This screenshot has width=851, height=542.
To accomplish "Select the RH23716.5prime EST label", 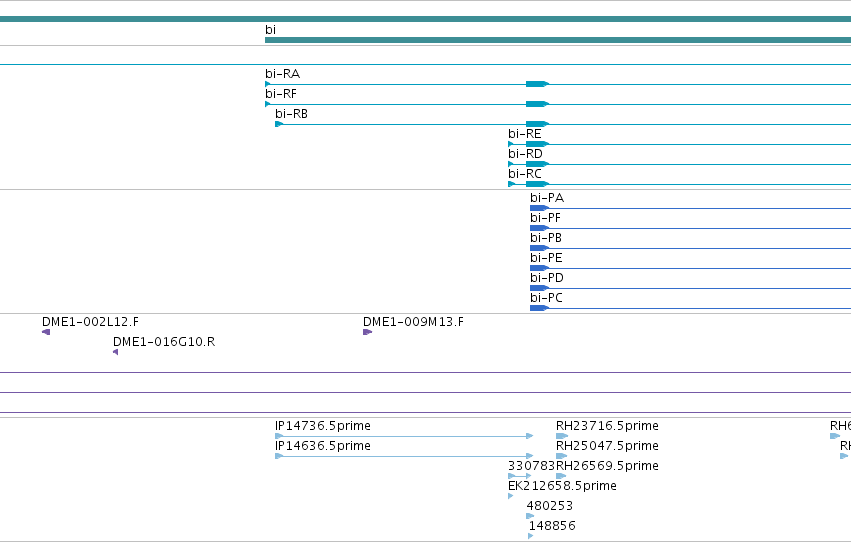I will tap(607, 426).
